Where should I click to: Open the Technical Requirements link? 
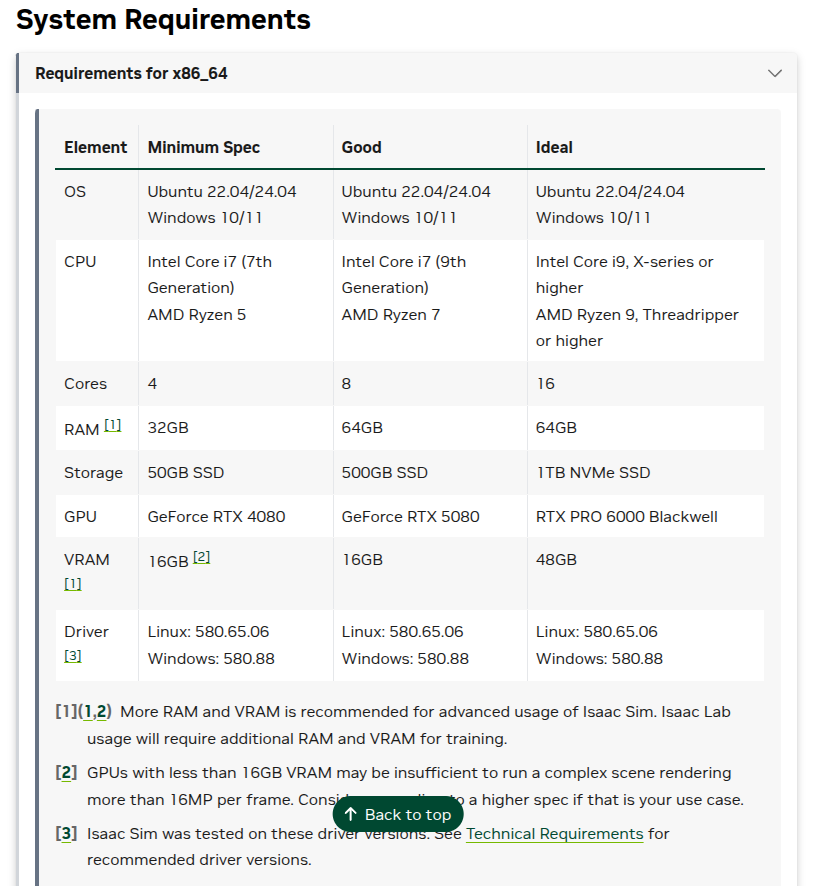(554, 834)
